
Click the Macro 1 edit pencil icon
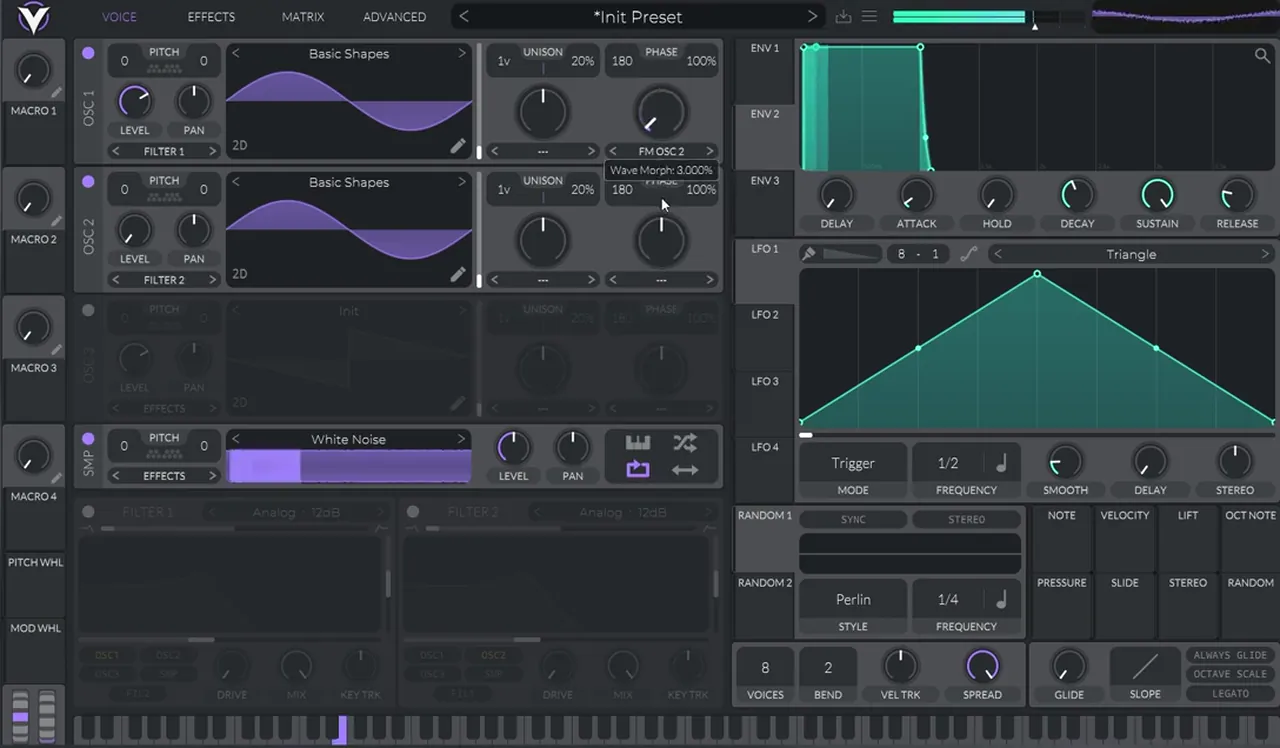(57, 93)
